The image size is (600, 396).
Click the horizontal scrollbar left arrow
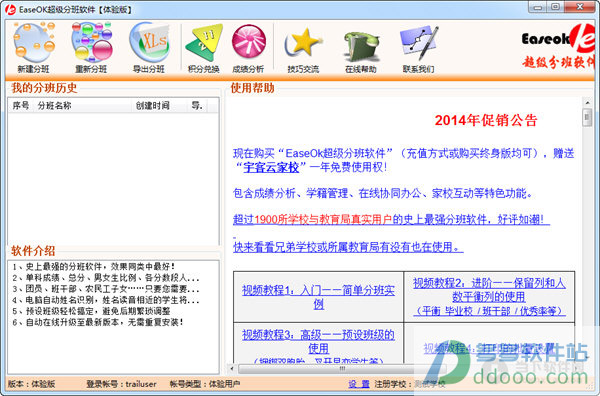[232, 368]
